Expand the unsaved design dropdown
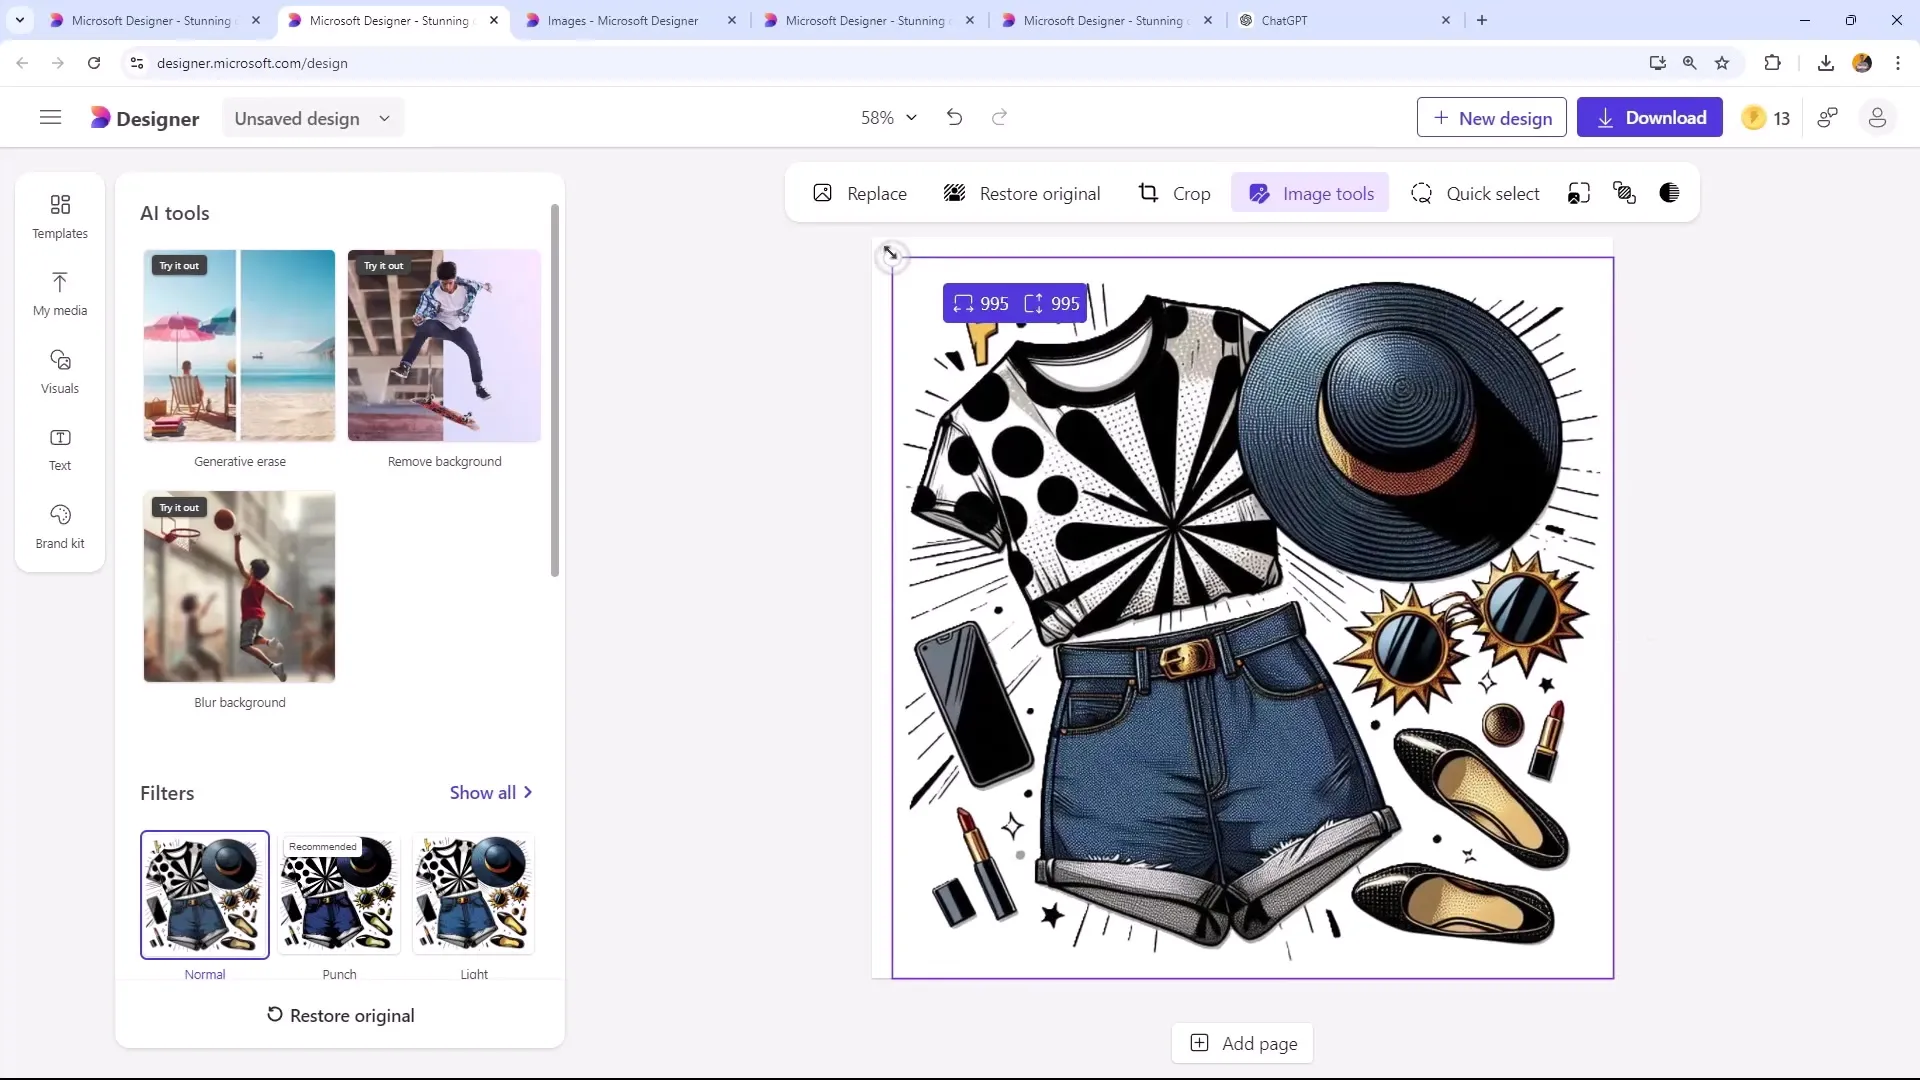The width and height of the screenshot is (1920, 1080). click(385, 117)
